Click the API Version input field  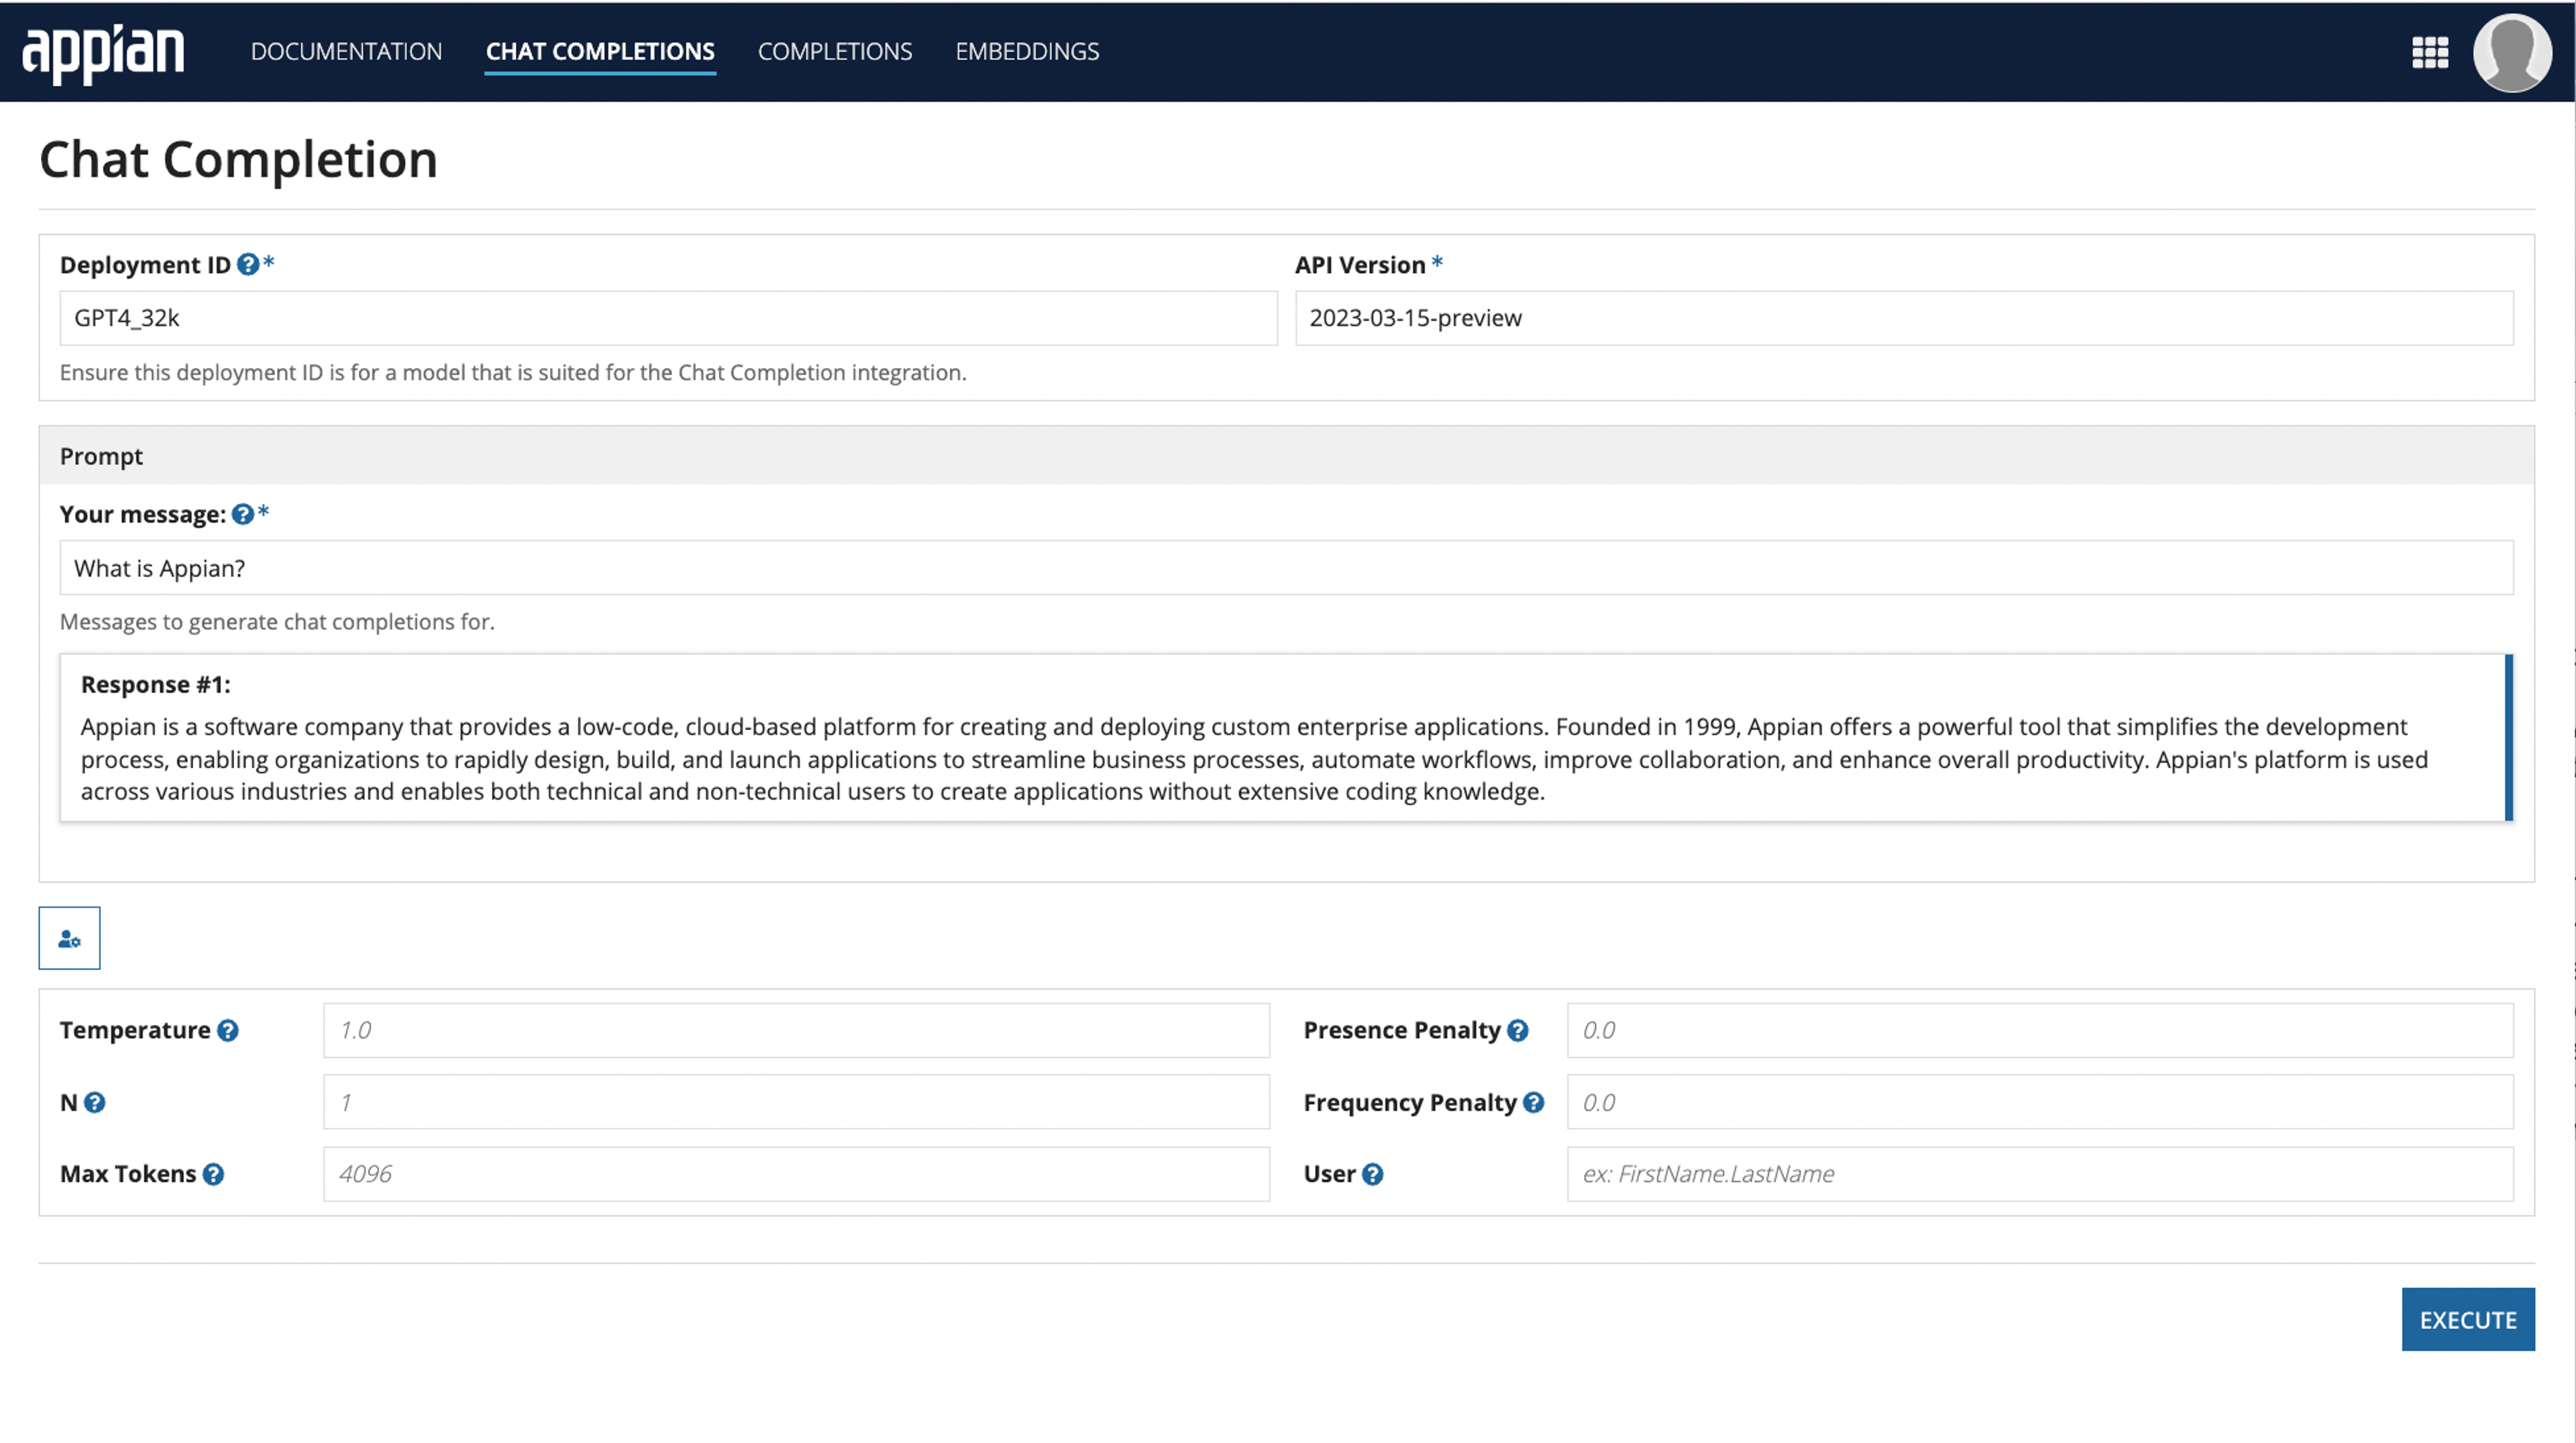[x=1904, y=318]
